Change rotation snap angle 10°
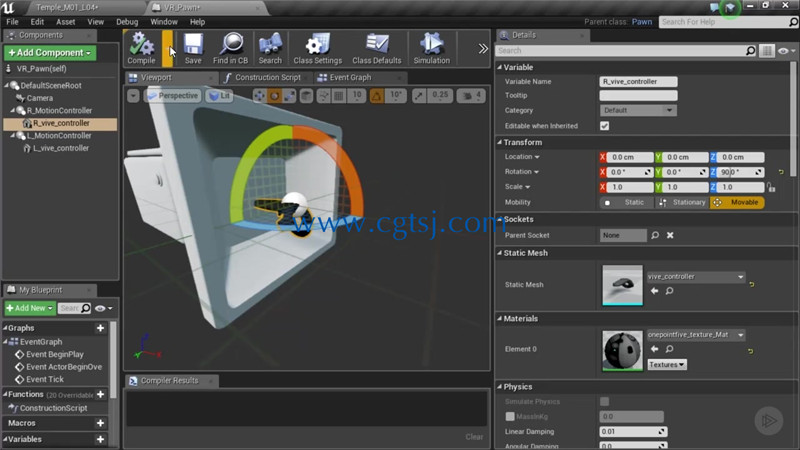This screenshot has width=800, height=450. pyautogui.click(x=396, y=95)
